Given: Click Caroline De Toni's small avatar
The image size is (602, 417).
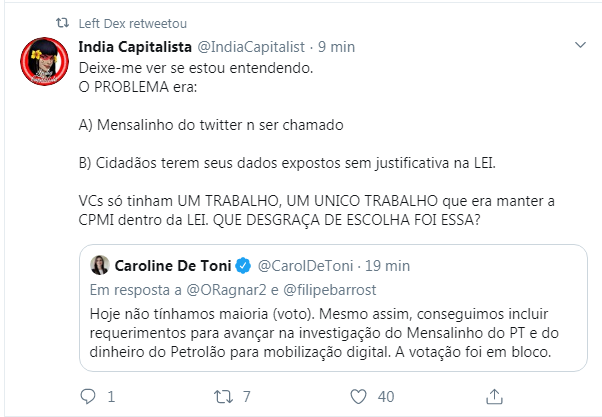Looking at the screenshot, I should pos(101,266).
